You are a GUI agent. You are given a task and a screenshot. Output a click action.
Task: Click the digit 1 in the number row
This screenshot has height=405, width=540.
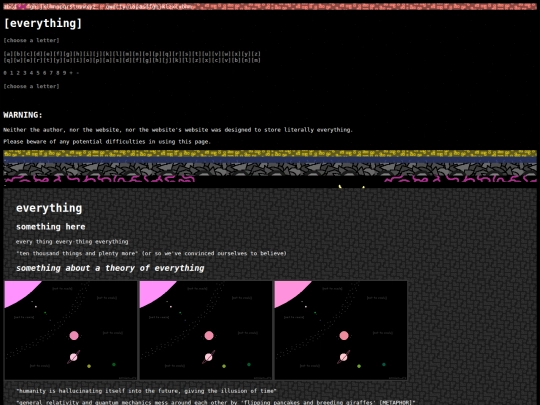coord(11,73)
